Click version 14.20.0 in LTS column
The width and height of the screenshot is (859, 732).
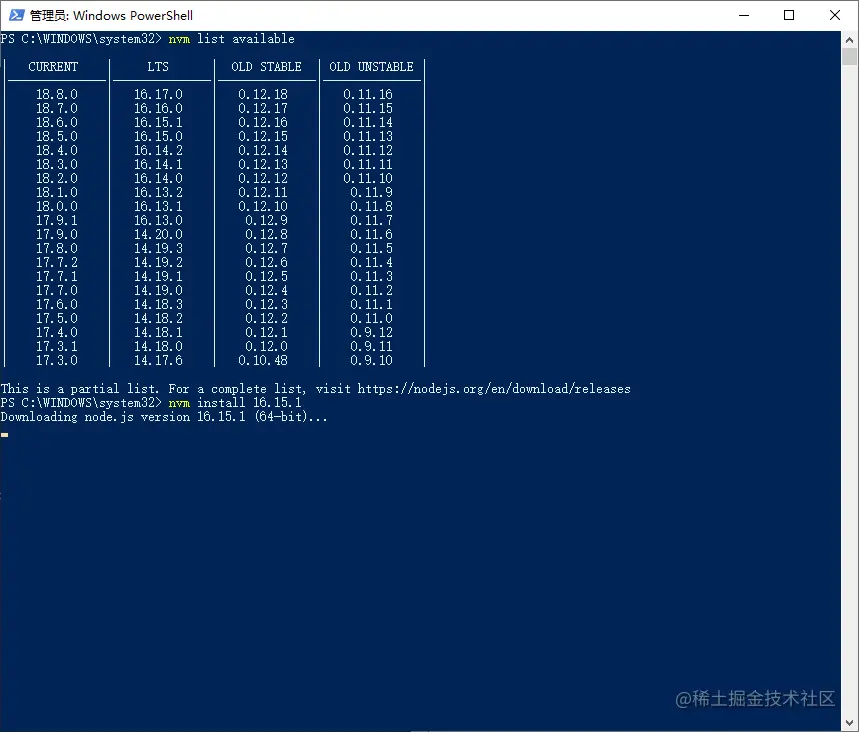point(158,235)
